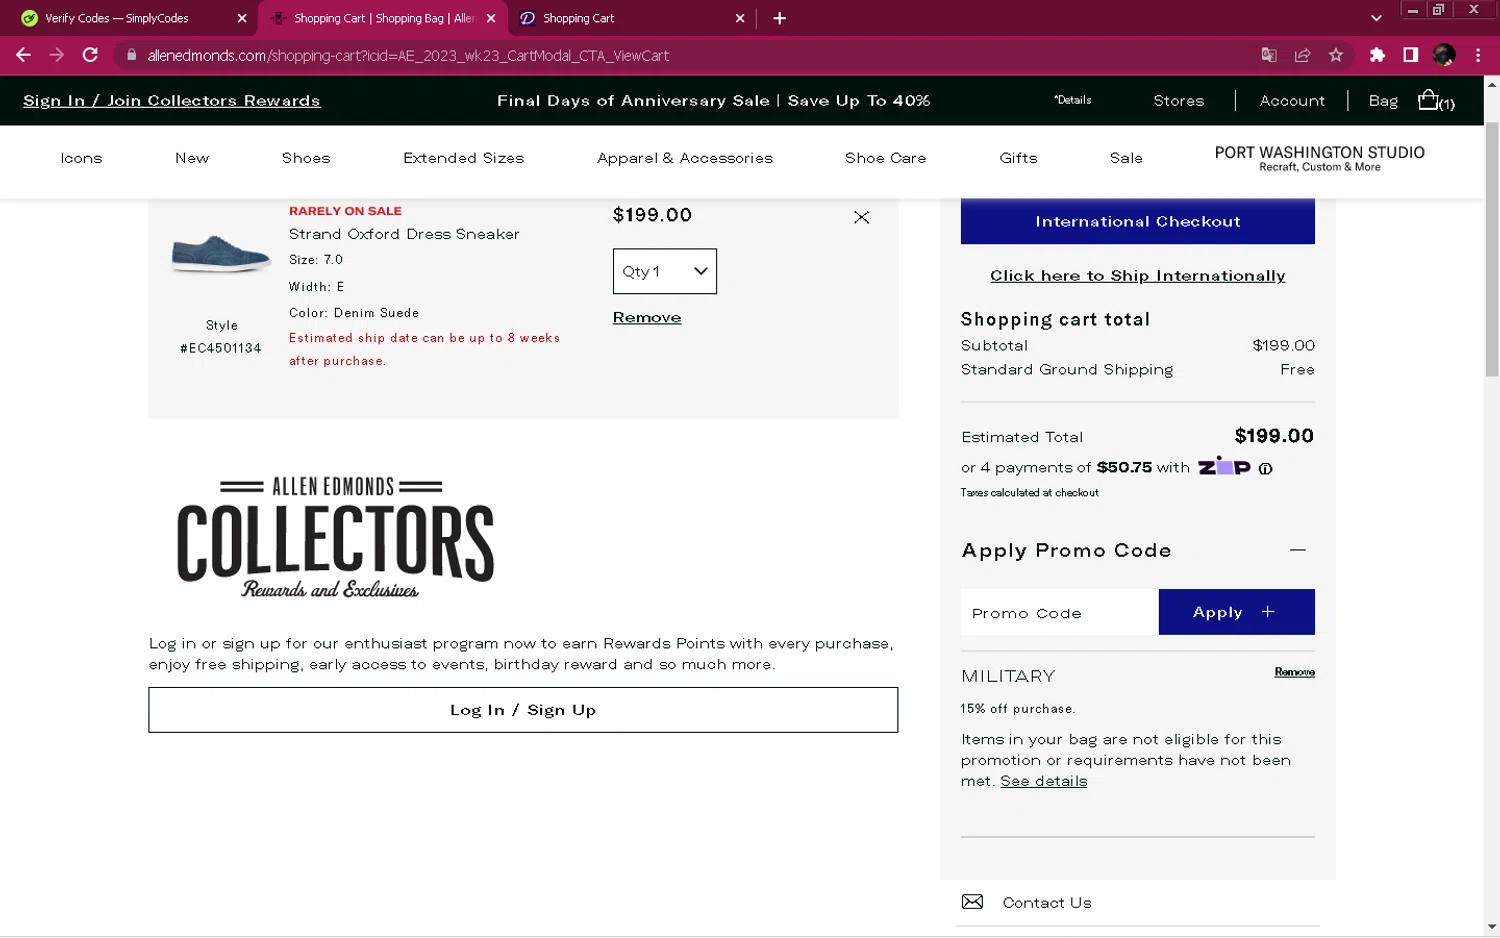Go back to the previous page
Image resolution: width=1500 pixels, height=938 pixels.
pos(23,55)
